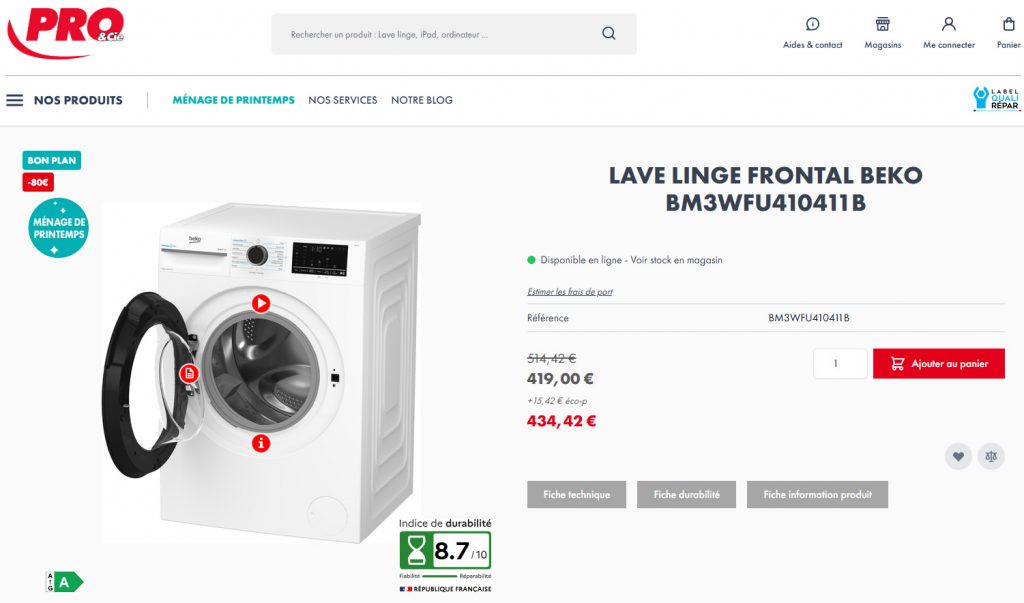Click Estimer les frais de port link

click(x=569, y=292)
